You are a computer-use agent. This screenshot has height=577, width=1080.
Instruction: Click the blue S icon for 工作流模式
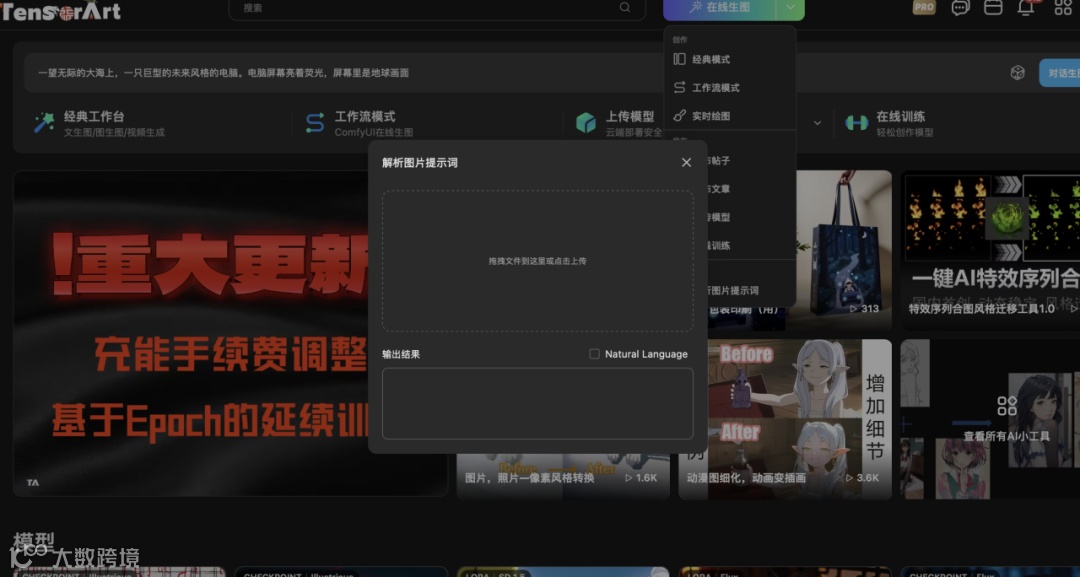315,123
